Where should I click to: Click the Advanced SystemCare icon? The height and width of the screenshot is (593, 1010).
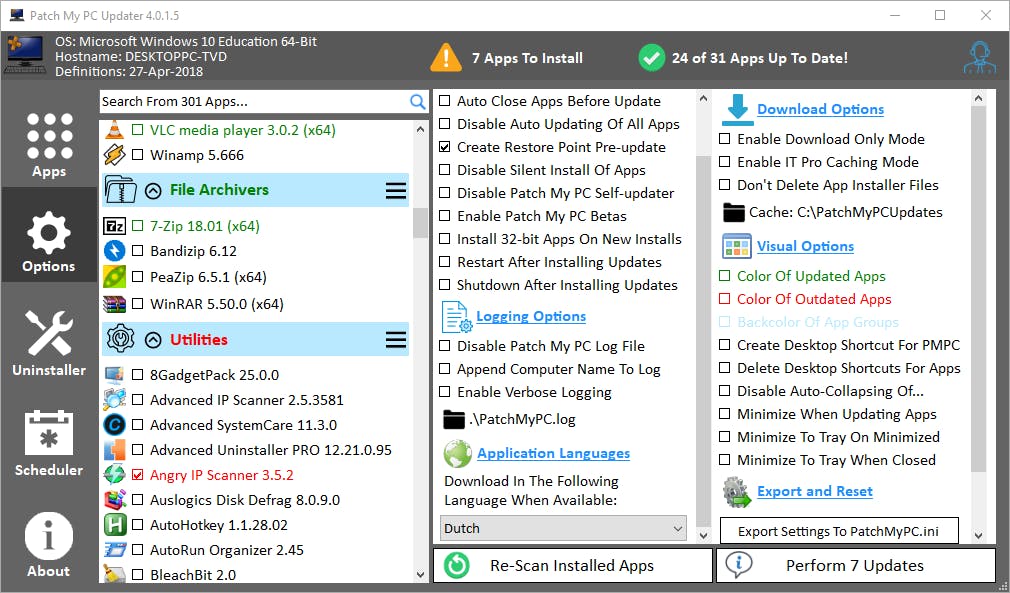point(114,425)
